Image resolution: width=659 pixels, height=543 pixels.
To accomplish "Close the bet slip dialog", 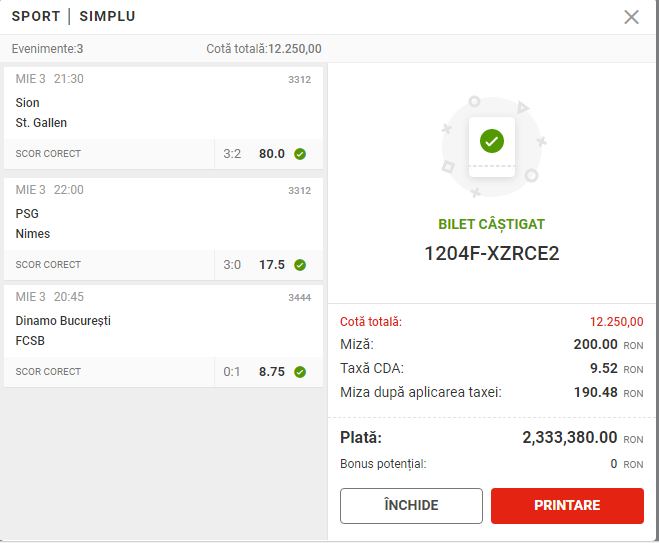I will coord(631,17).
